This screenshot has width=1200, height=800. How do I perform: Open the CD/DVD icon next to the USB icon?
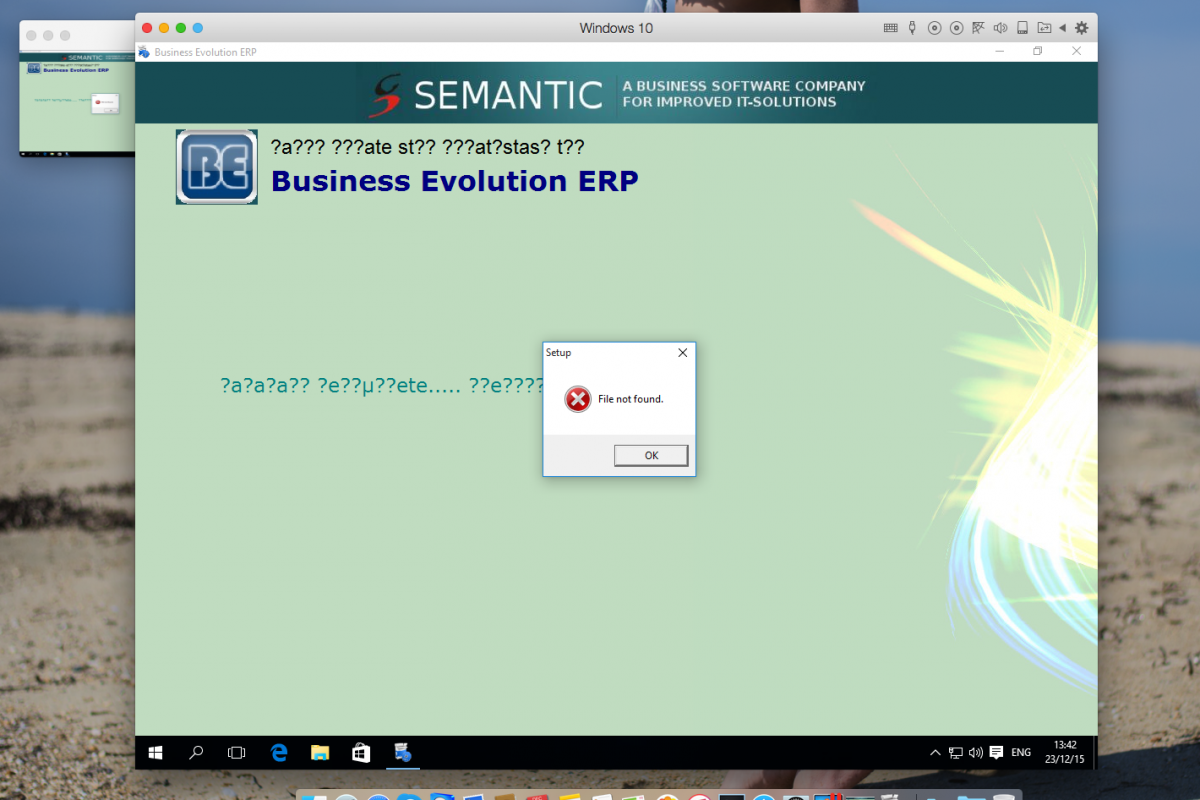(935, 28)
